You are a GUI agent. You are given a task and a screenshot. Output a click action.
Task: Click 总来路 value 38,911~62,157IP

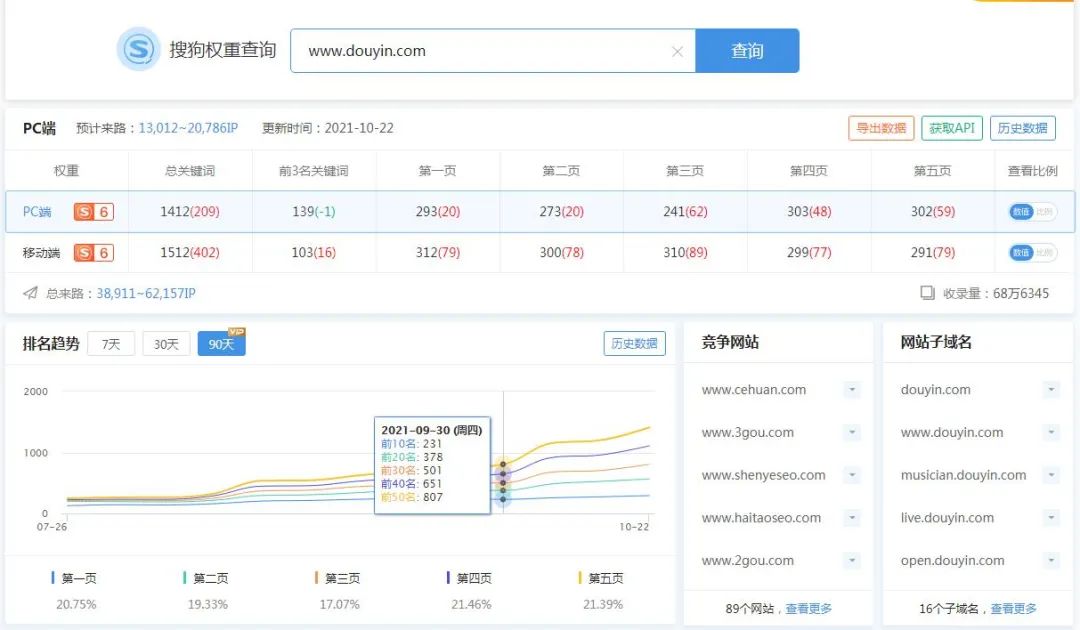pos(146,293)
